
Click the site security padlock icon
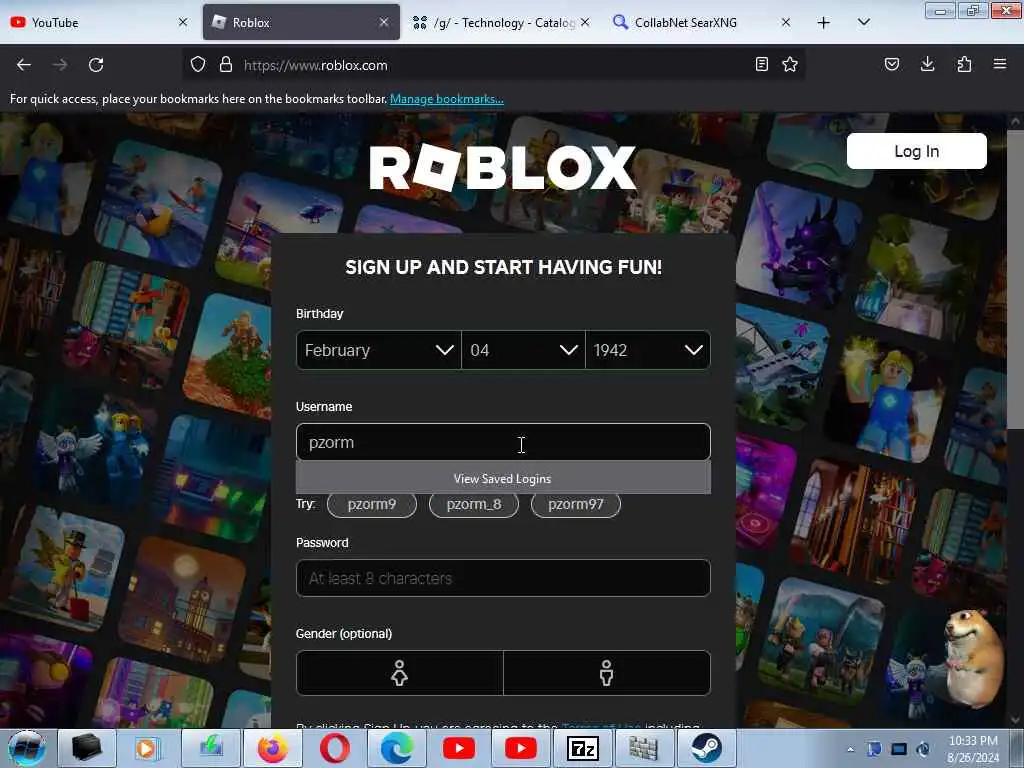click(x=226, y=65)
